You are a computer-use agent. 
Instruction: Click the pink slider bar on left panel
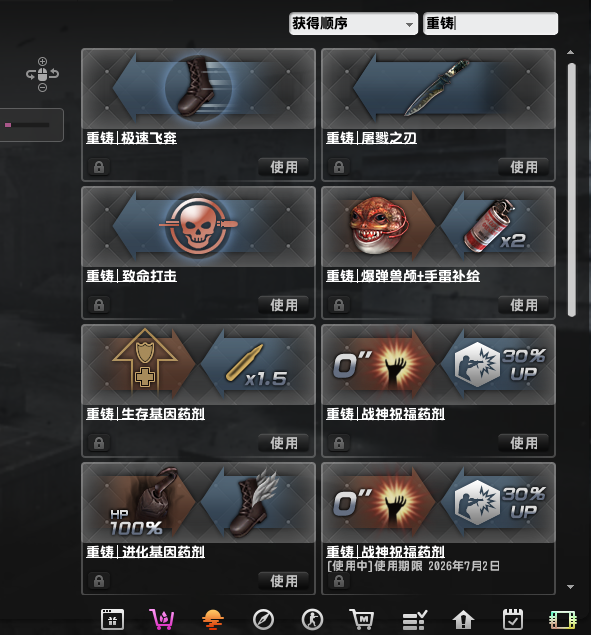tap(27, 125)
